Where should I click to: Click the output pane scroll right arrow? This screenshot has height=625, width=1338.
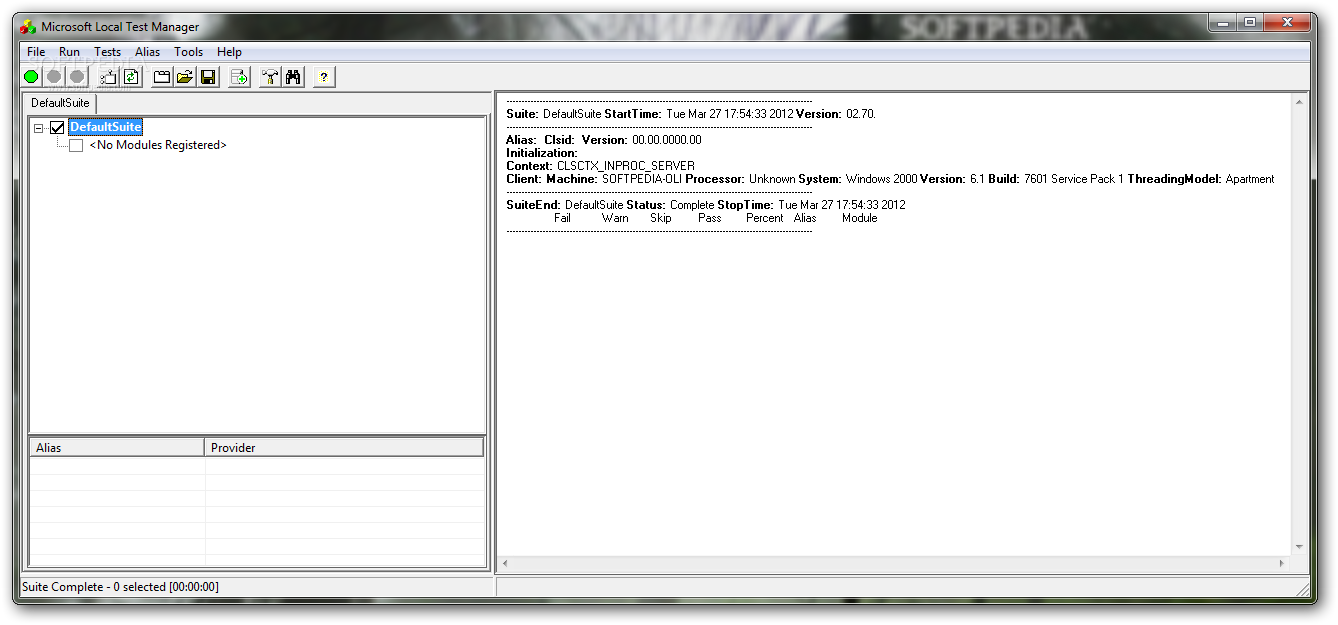(x=1282, y=564)
